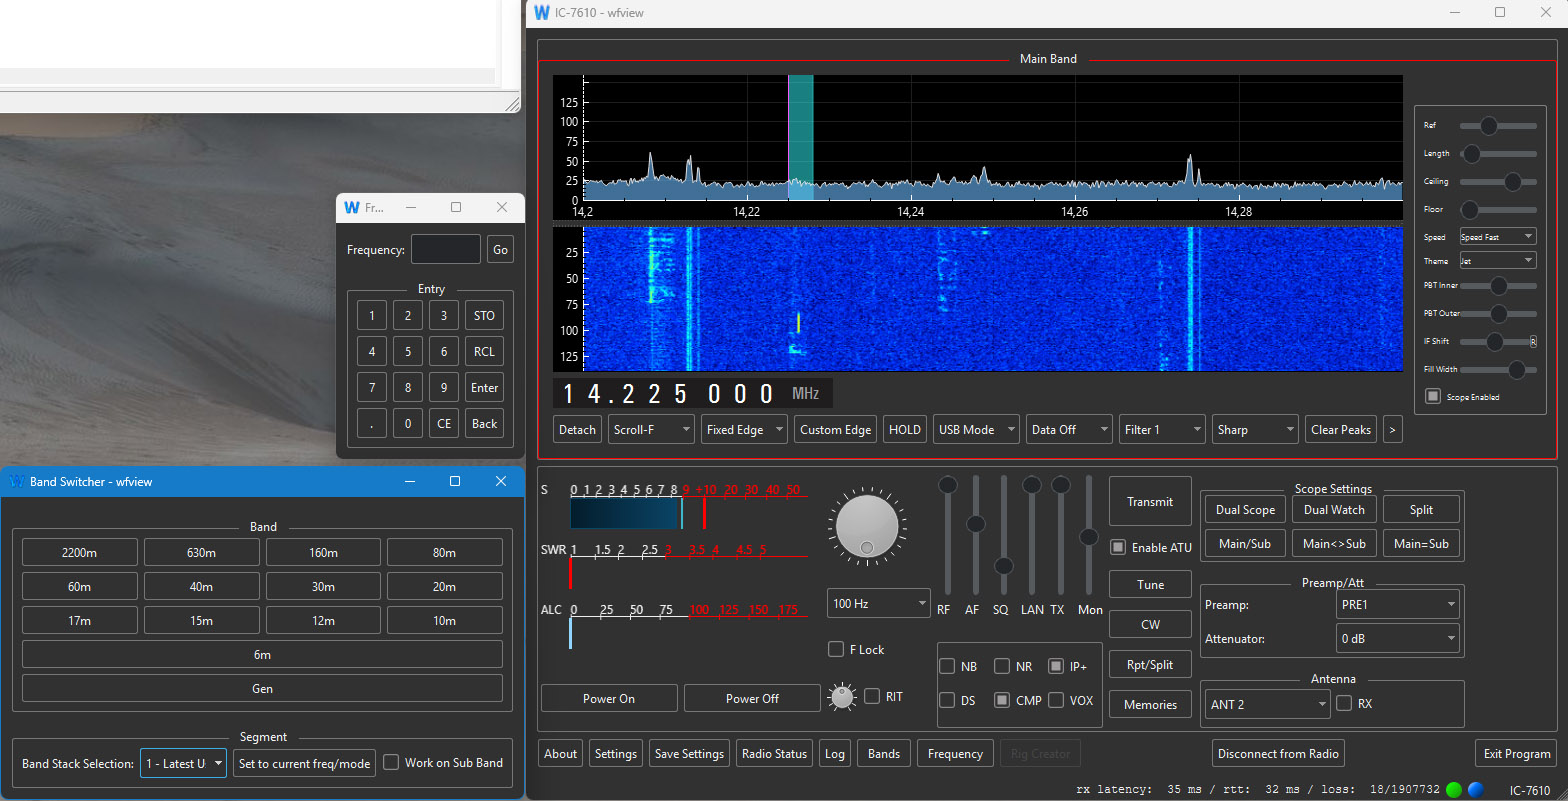Image resolution: width=1568 pixels, height=801 pixels.
Task: Open the USB Mode dropdown
Action: coord(976,430)
